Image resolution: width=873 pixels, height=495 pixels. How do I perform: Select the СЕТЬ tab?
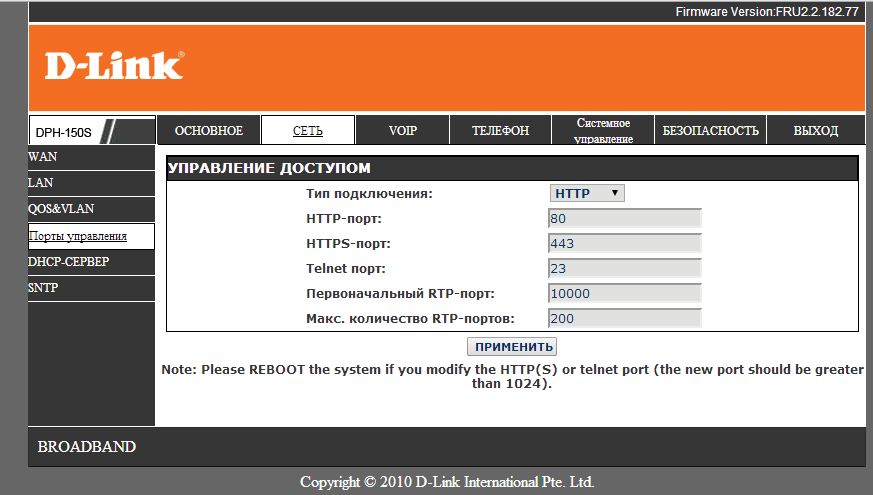pos(308,130)
